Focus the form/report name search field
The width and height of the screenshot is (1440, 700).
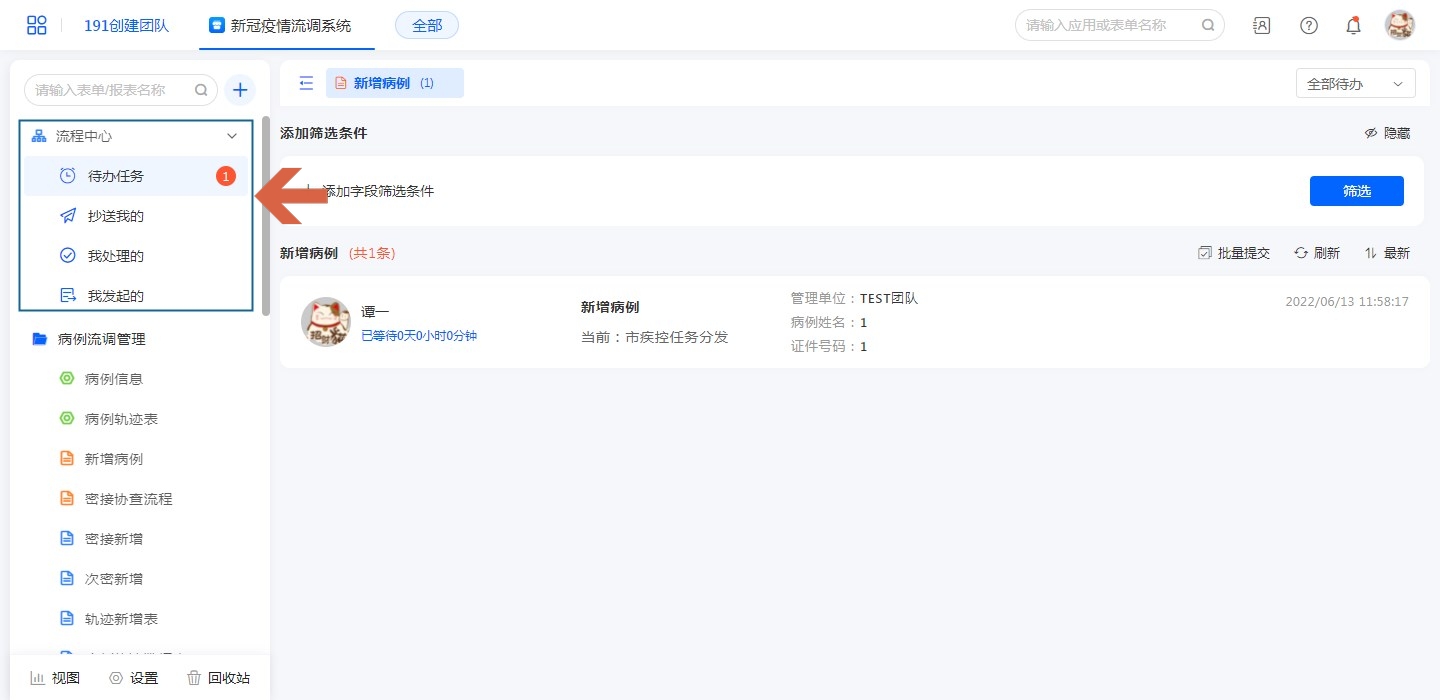coord(110,90)
